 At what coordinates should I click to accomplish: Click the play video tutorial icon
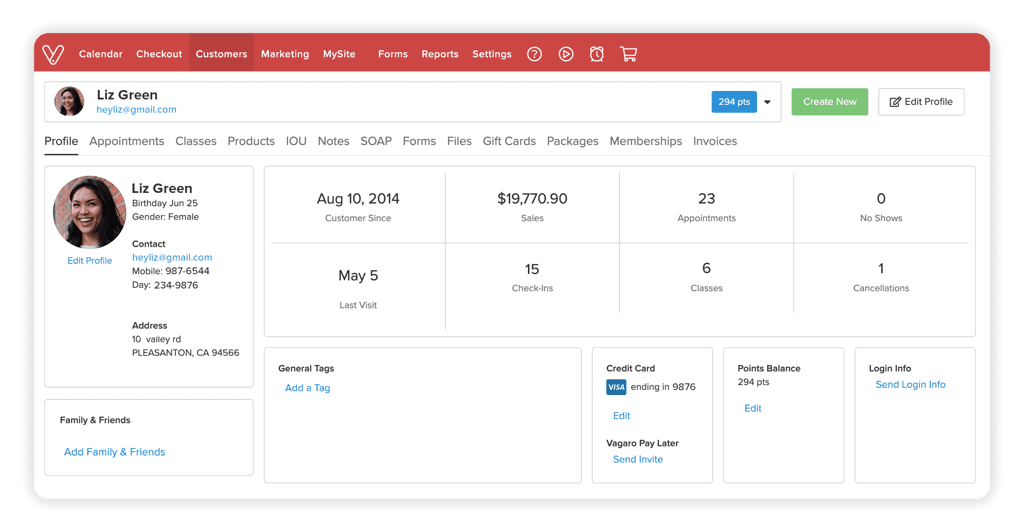(x=566, y=54)
